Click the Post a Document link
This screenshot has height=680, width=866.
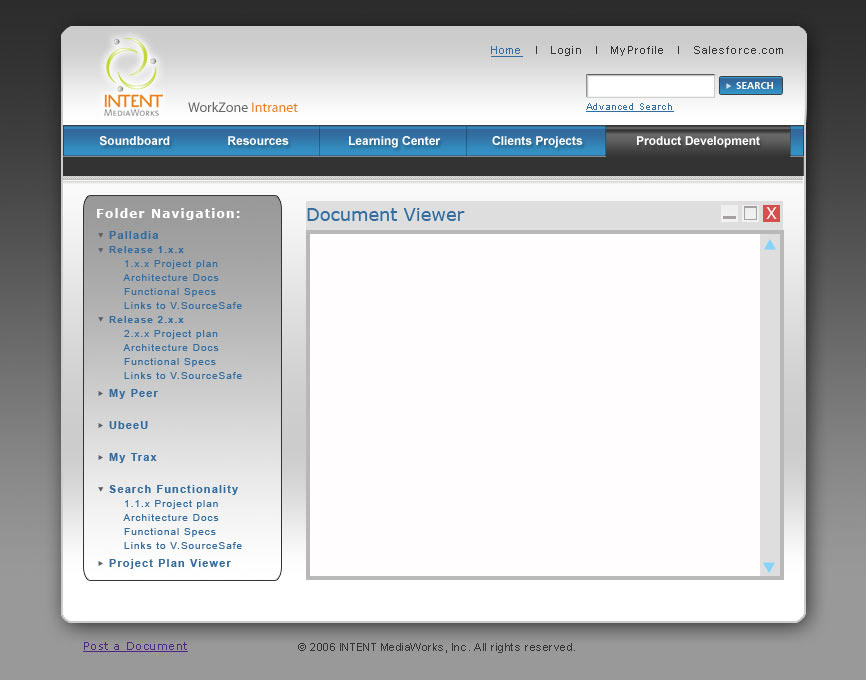tap(135, 646)
